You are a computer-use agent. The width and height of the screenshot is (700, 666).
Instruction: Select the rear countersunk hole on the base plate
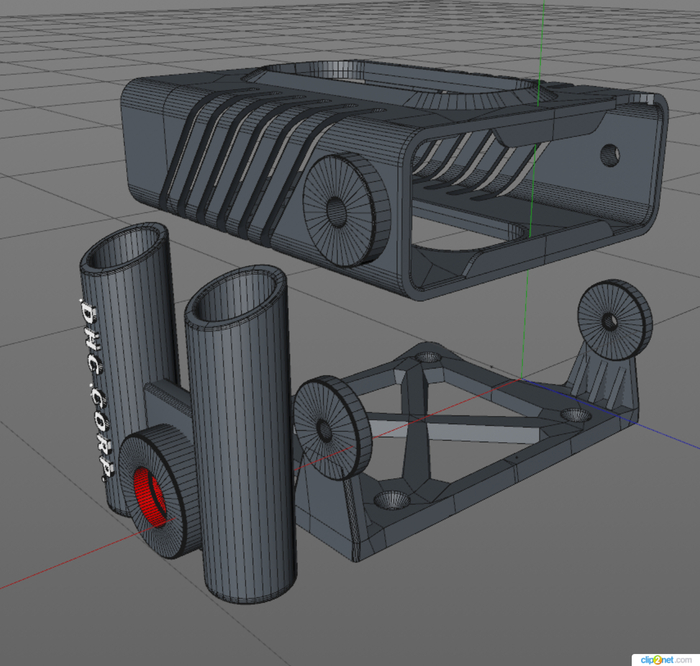pos(428,356)
